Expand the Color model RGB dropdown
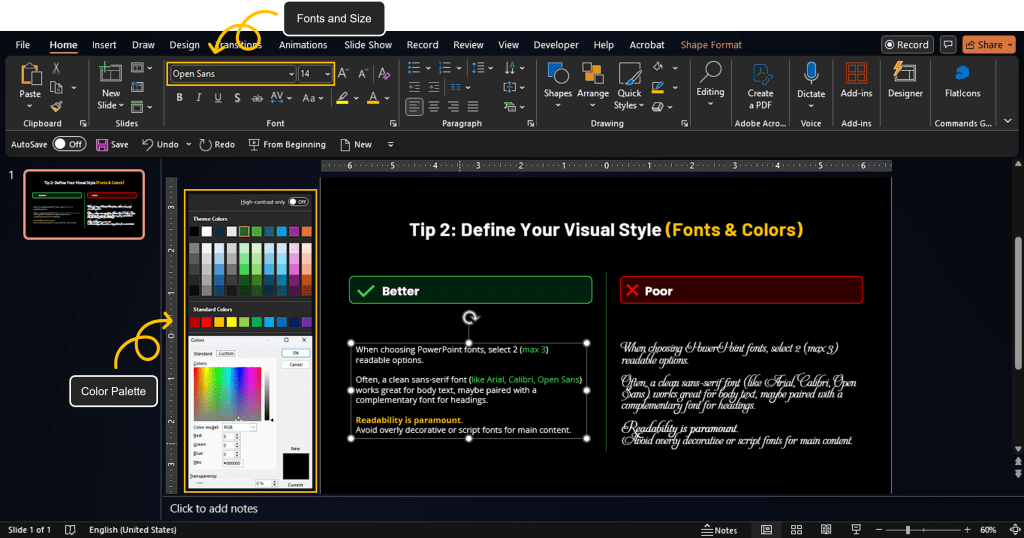This screenshot has width=1024, height=538. (254, 427)
